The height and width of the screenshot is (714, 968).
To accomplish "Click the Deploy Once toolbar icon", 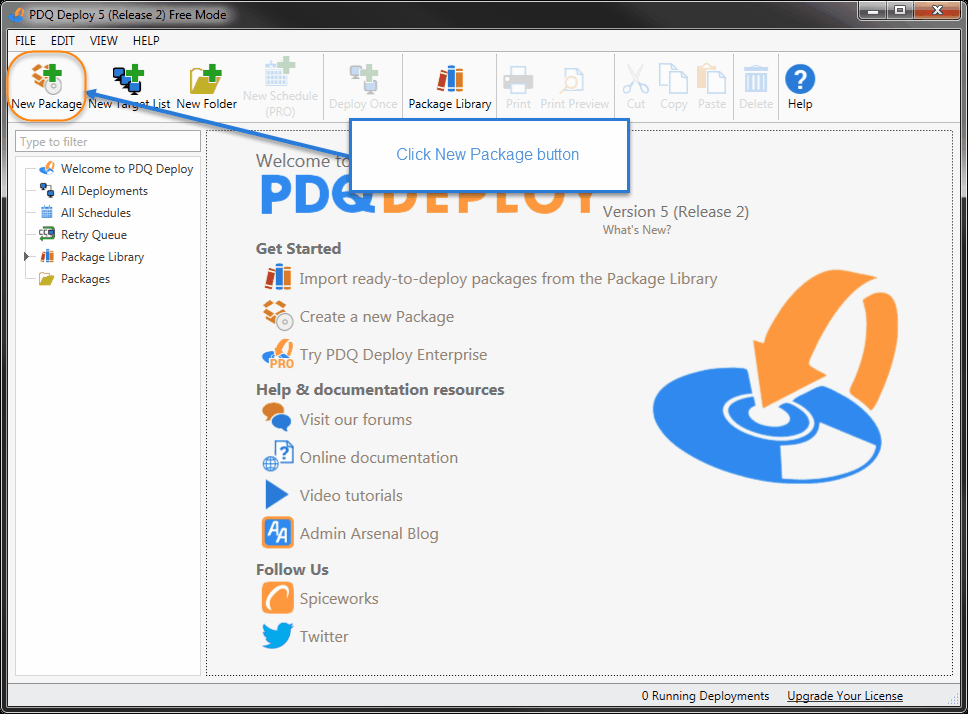I will point(363,79).
